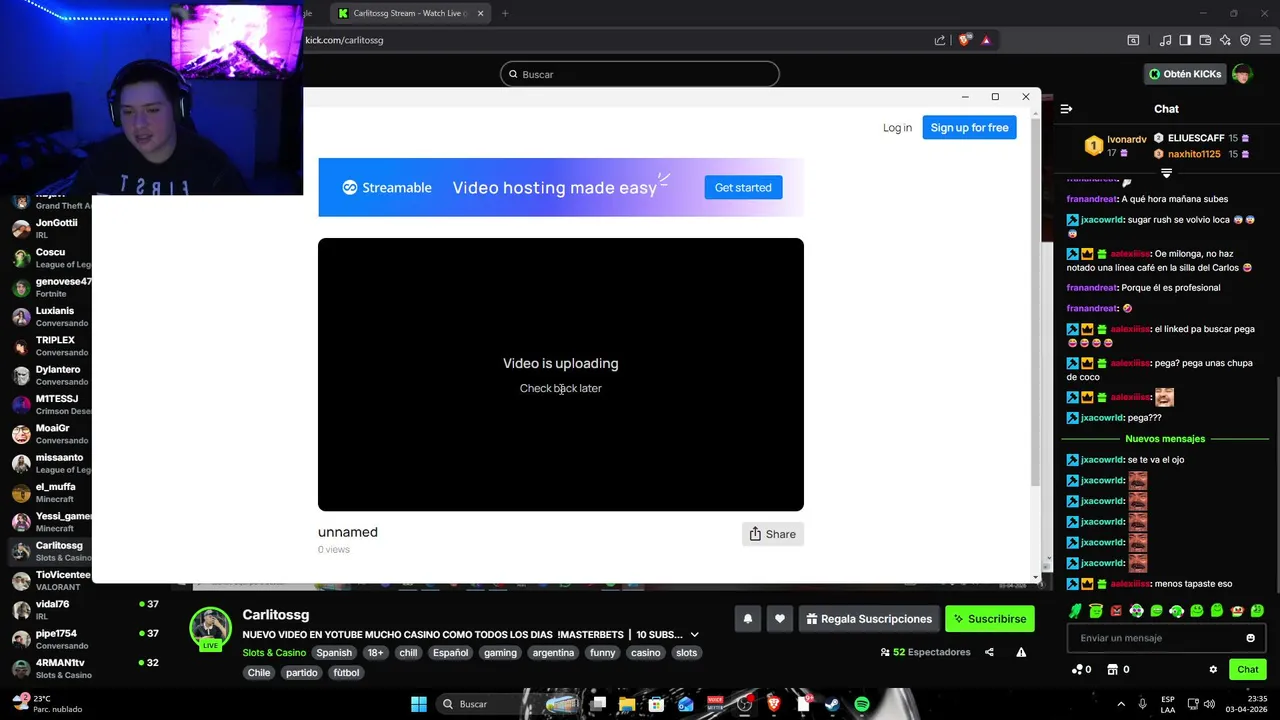The width and height of the screenshot is (1280, 720).
Task: Click the Brave shield icon in address bar
Action: point(964,40)
